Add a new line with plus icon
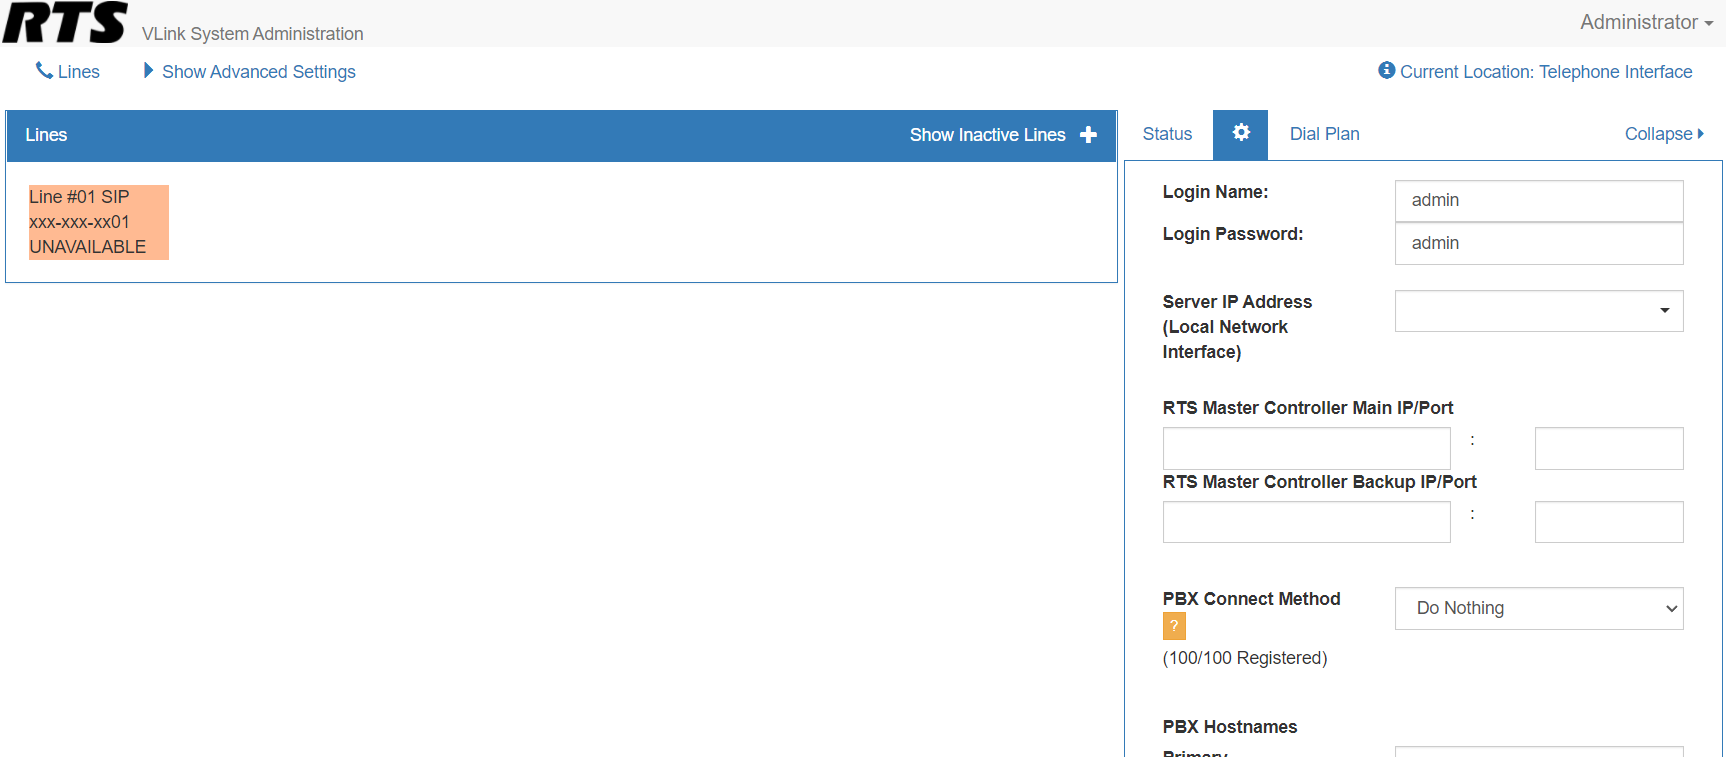Image resolution: width=1726 pixels, height=757 pixels. pos(1089,135)
